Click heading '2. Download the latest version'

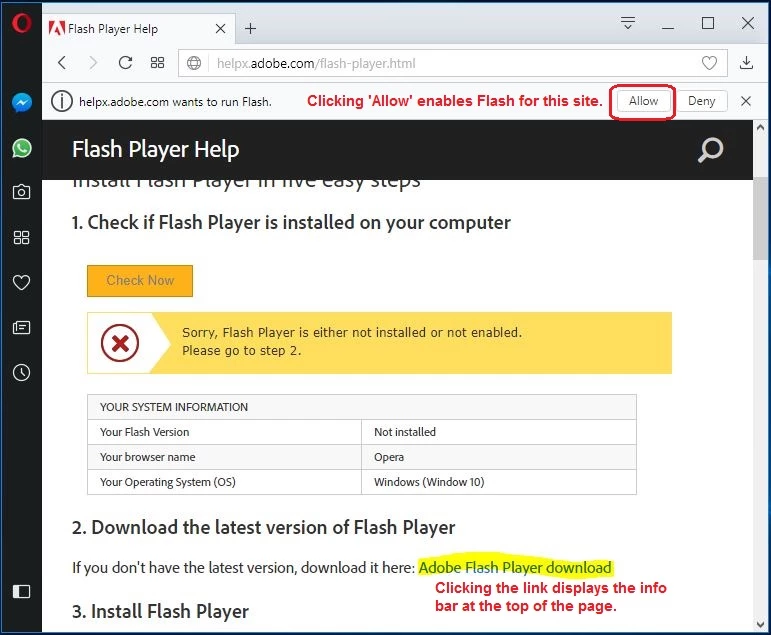click(264, 527)
